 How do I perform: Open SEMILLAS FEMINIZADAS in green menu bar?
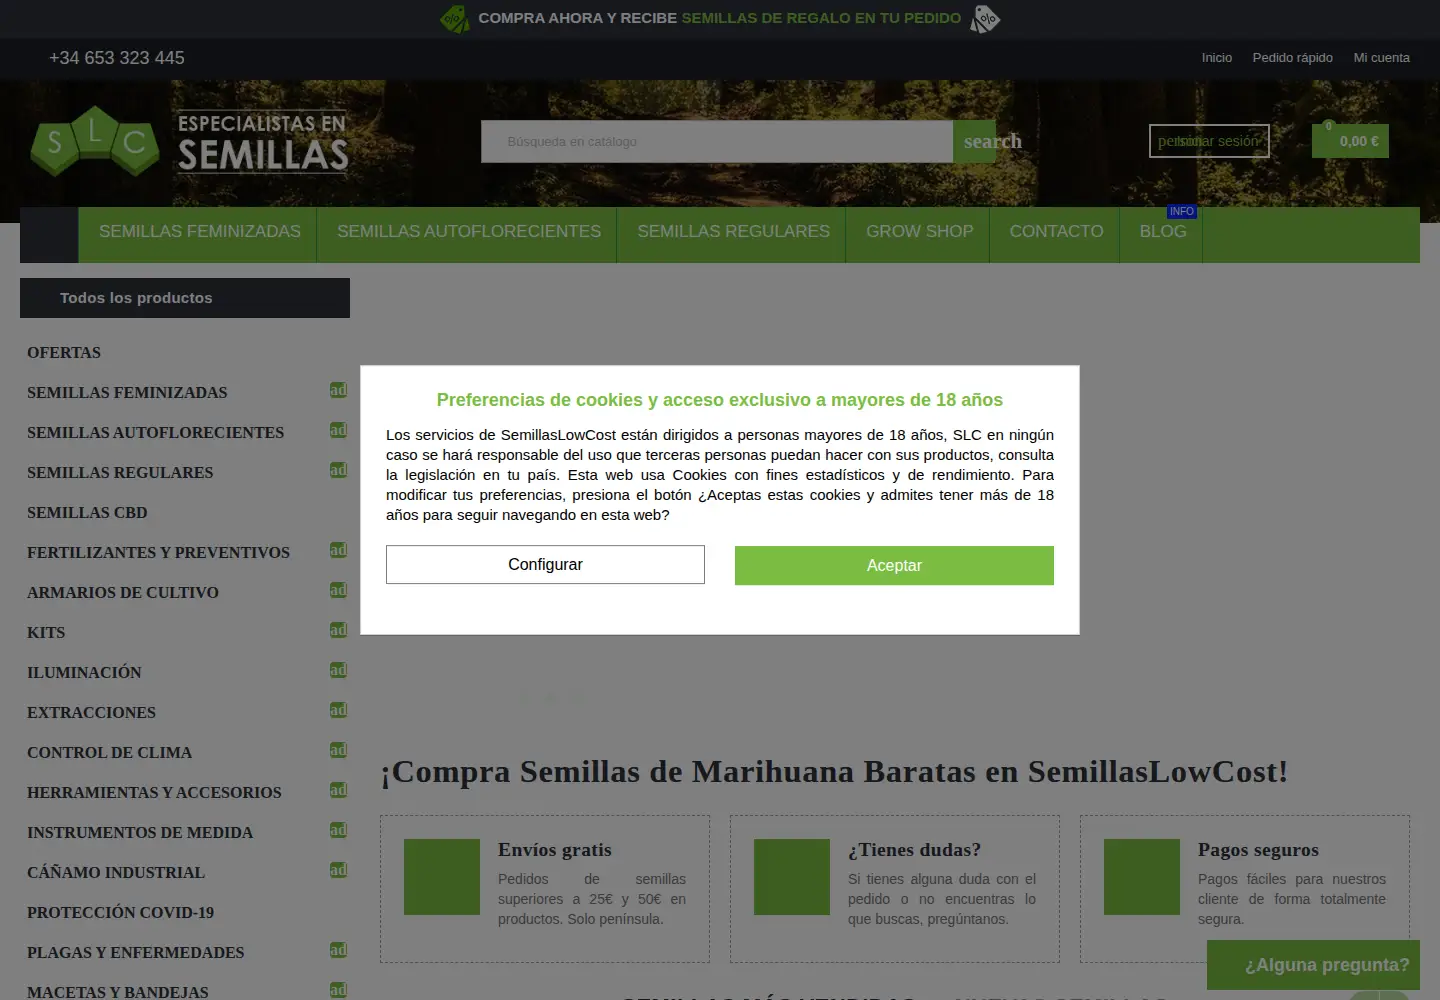coord(199,232)
